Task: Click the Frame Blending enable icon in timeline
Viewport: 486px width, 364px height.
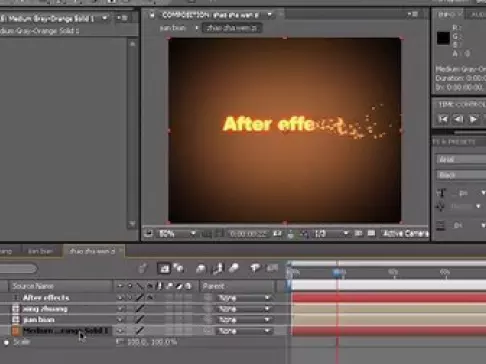Action: point(217,268)
